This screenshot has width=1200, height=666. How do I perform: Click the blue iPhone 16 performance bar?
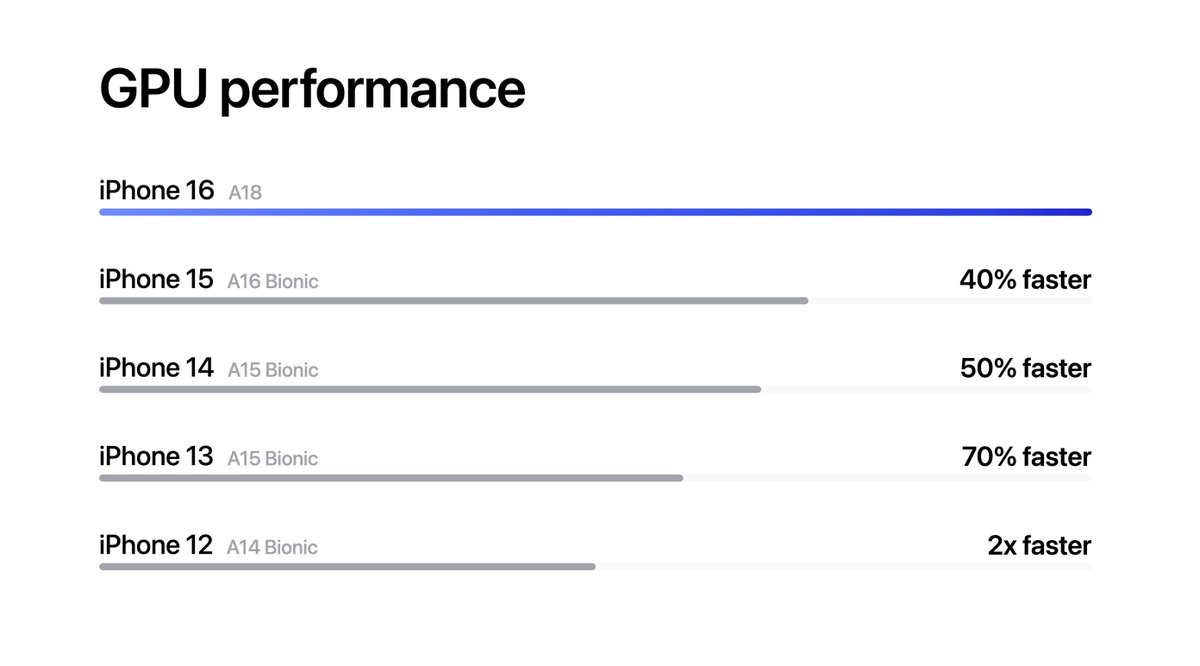tap(595, 212)
